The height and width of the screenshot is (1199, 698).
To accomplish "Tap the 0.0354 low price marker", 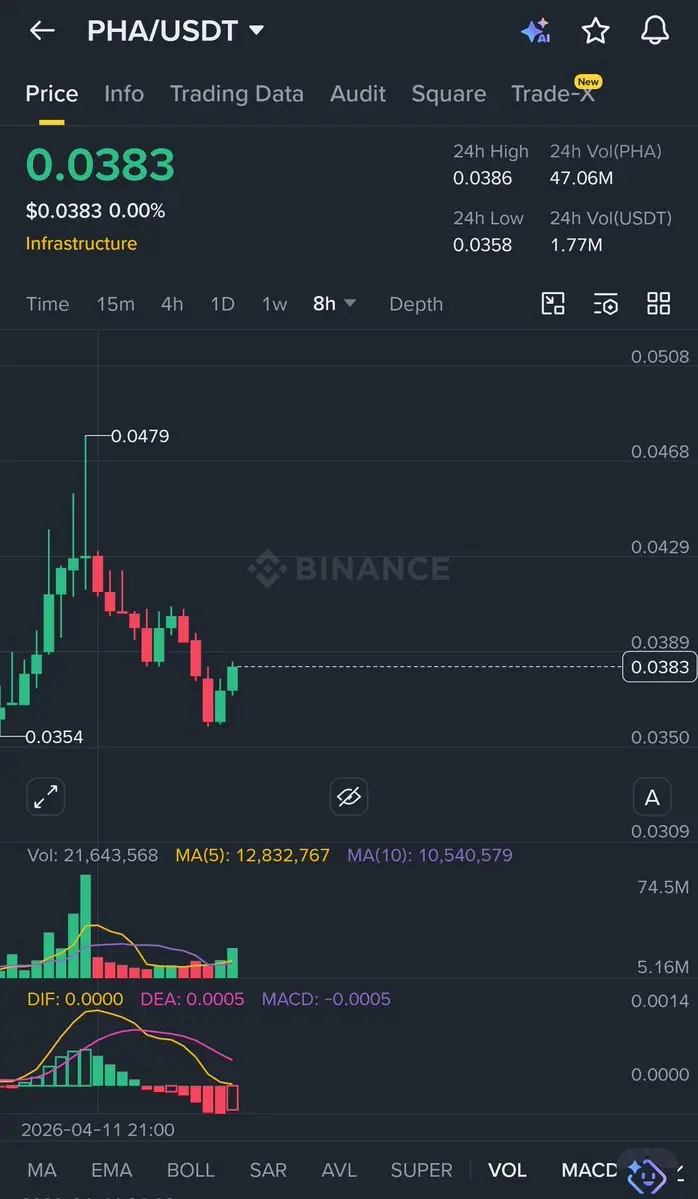I will [54, 737].
